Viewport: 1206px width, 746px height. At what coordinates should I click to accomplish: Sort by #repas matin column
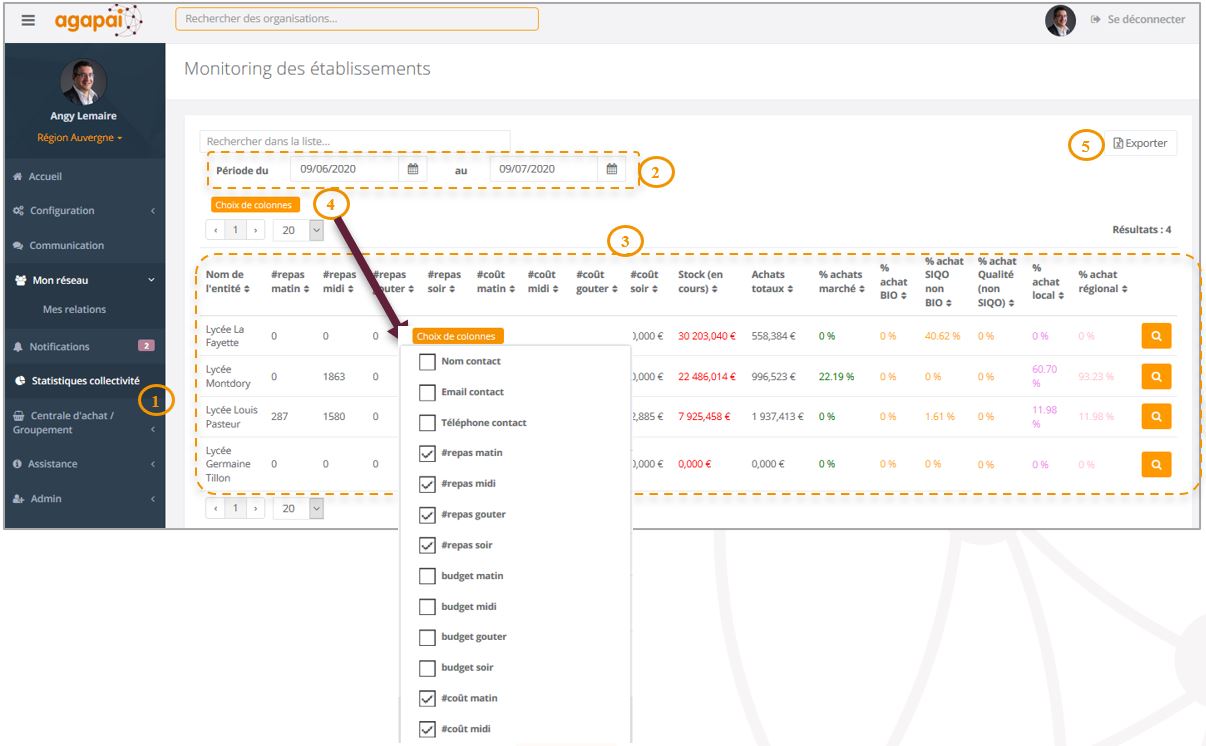pos(292,282)
